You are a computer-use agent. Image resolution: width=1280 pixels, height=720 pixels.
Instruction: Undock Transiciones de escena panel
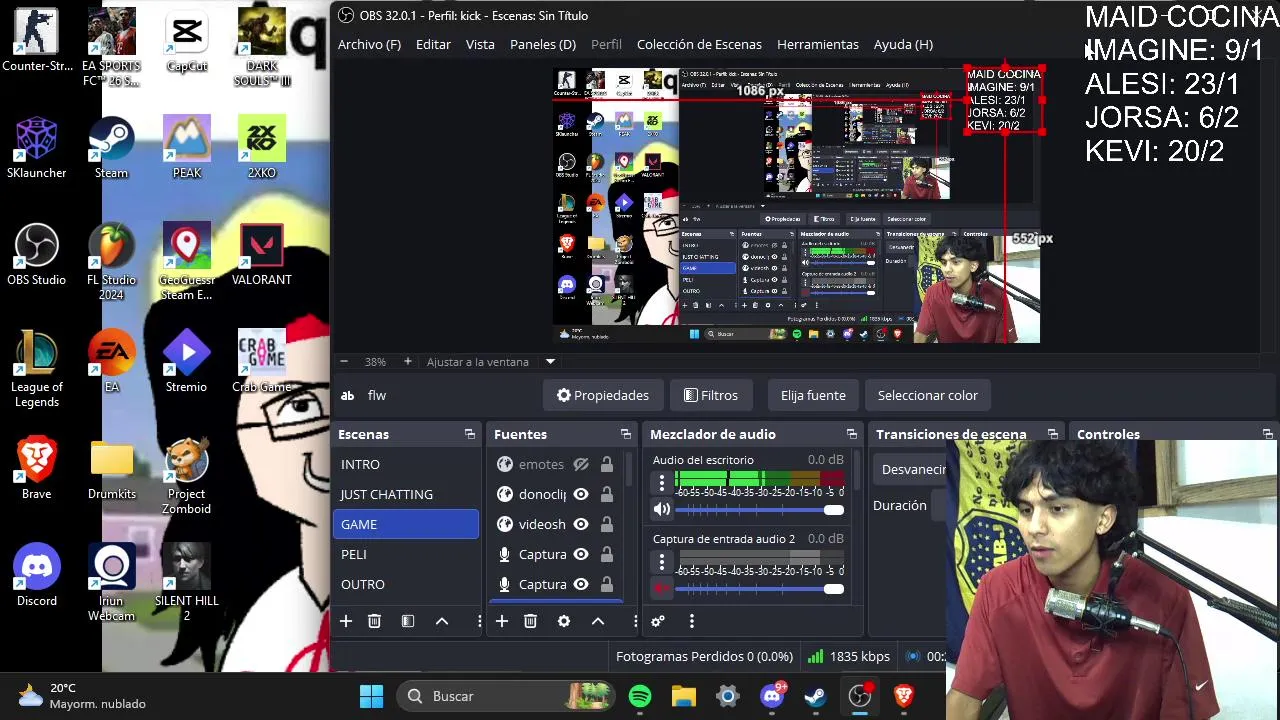coord(1053,434)
